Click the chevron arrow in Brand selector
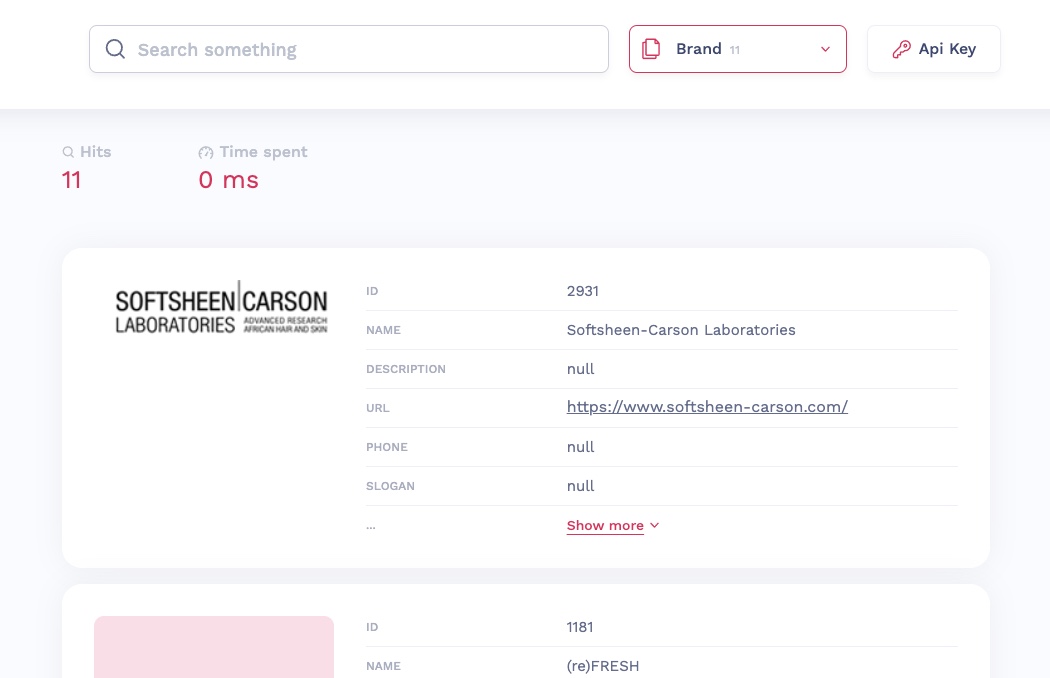This screenshot has width=1050, height=678. tap(825, 49)
